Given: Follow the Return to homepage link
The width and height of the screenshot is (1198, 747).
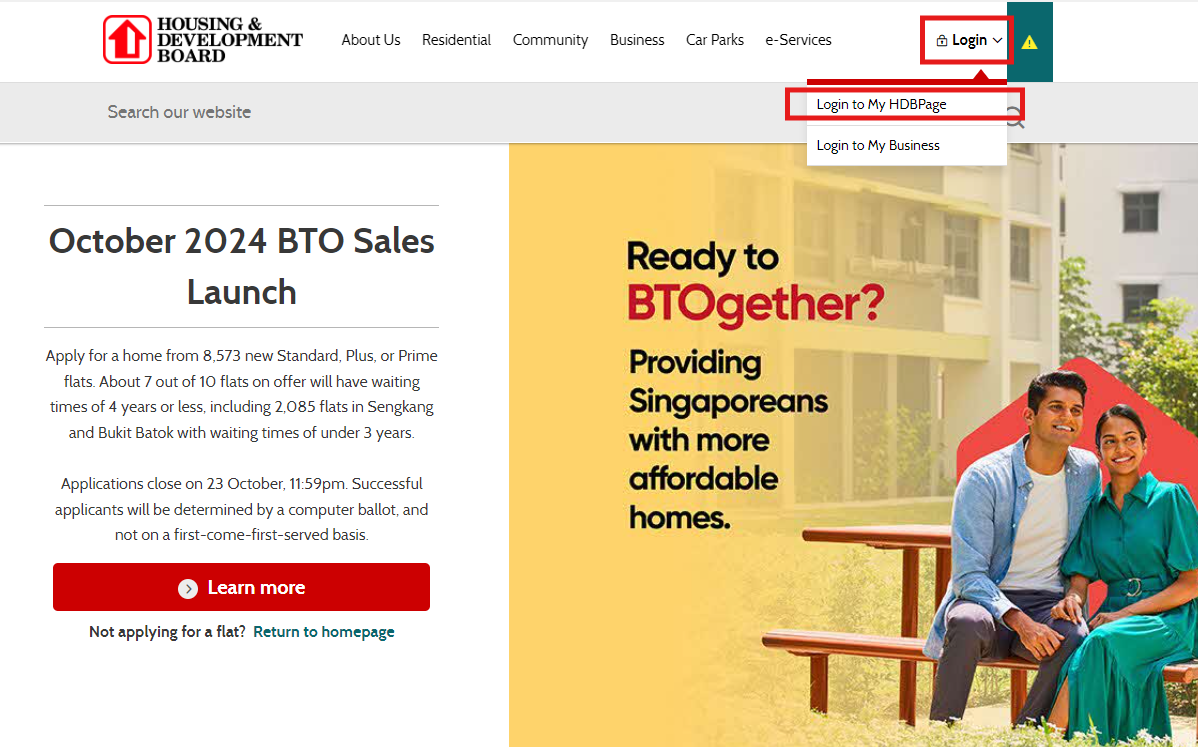Looking at the screenshot, I should pos(324,632).
